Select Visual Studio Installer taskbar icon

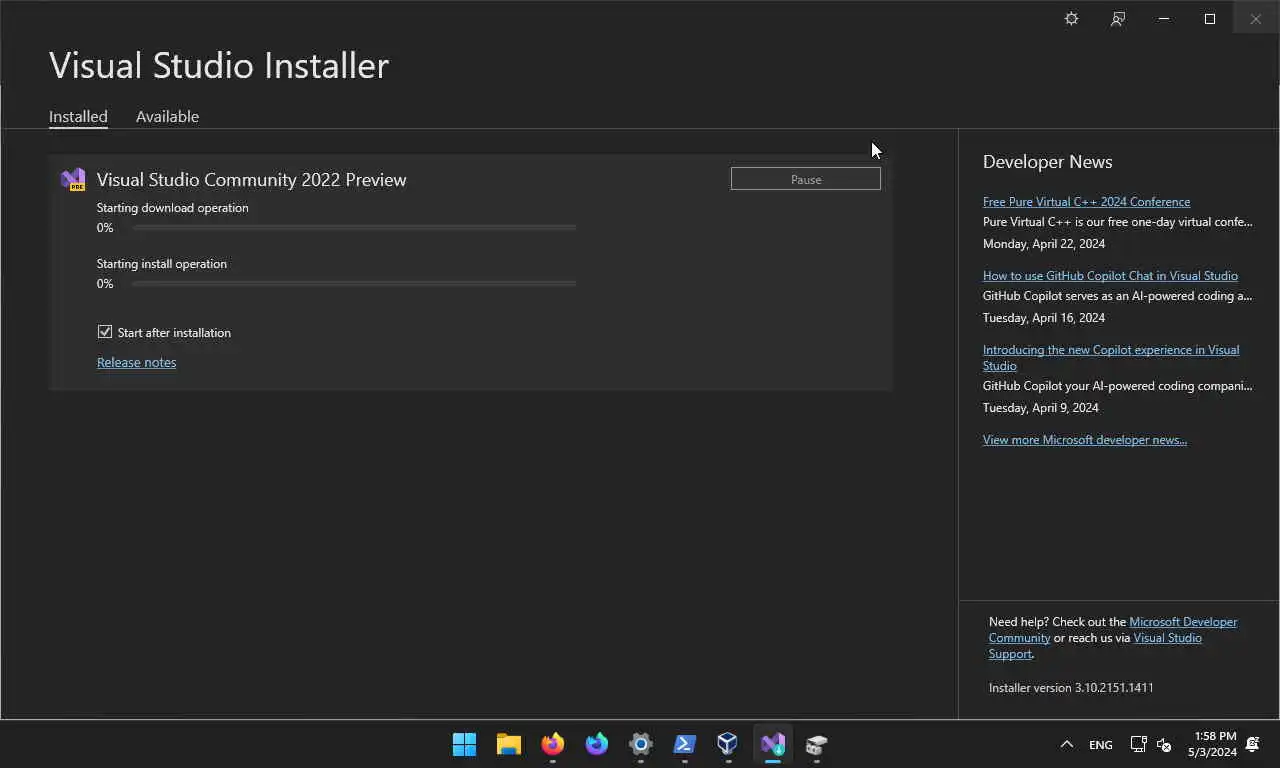pyautogui.click(x=772, y=744)
